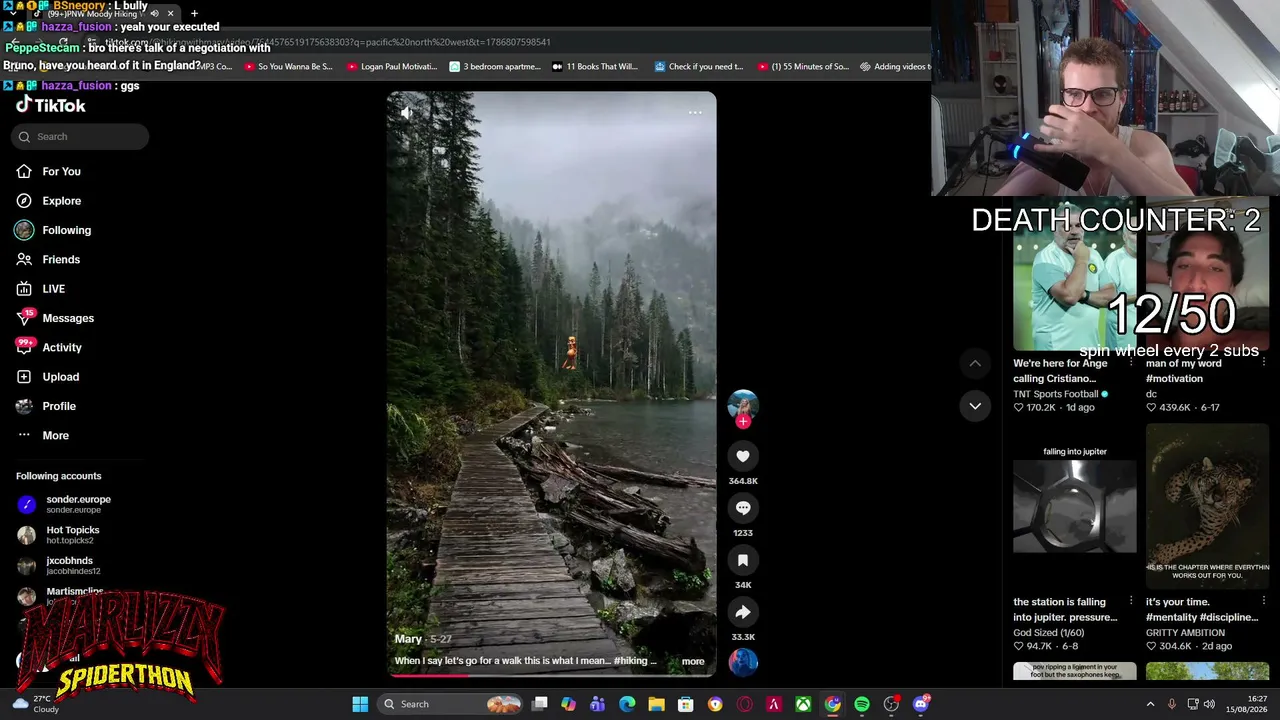
Task: Close the PNW Moody Hiking browser tab
Action: (171, 14)
